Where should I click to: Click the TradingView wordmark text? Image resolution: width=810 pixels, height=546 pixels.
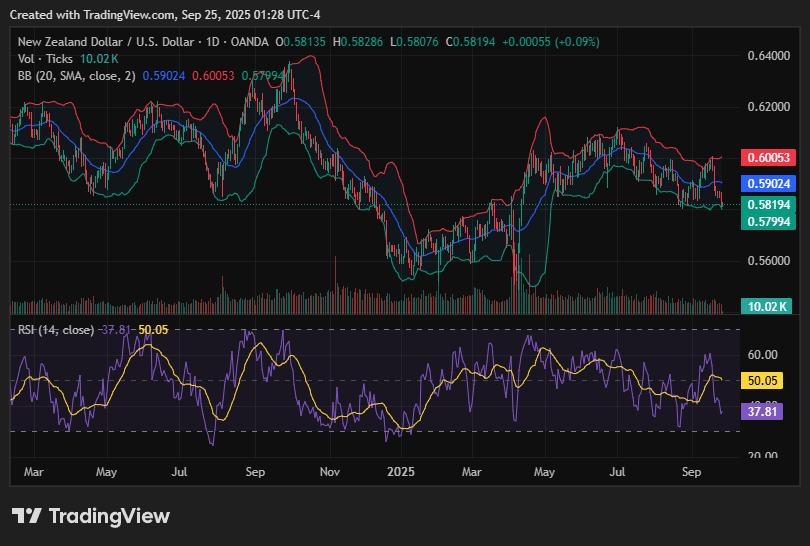pyautogui.click(x=110, y=516)
